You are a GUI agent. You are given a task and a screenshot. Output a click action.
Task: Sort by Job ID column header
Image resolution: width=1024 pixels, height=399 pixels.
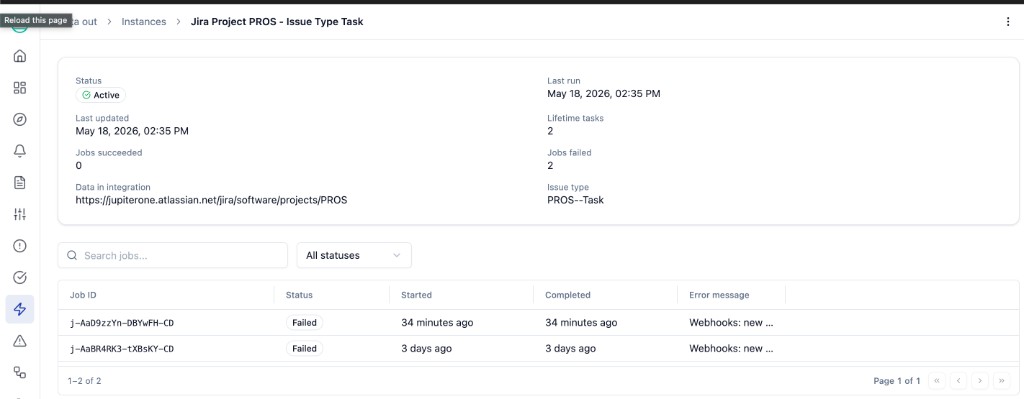[83, 295]
